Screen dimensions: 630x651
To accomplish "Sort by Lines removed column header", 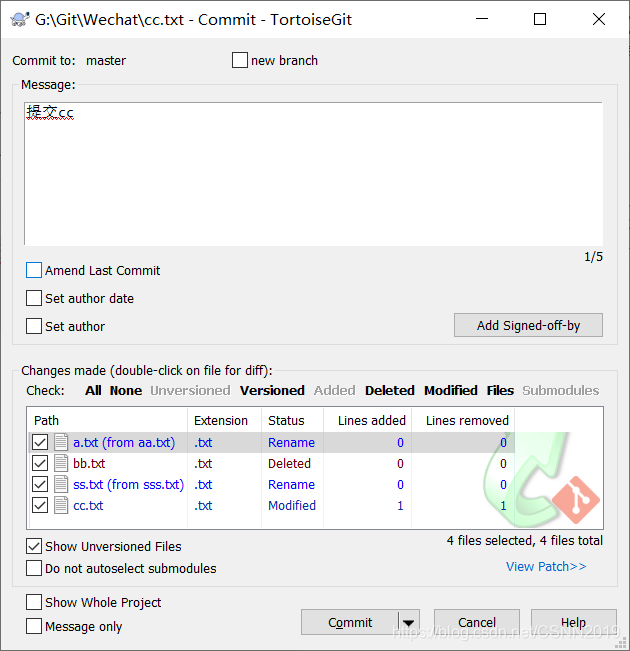I will point(463,421).
